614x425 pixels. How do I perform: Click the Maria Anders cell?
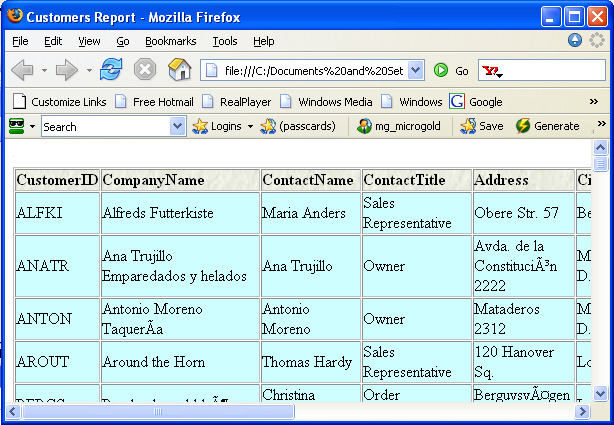click(311, 213)
